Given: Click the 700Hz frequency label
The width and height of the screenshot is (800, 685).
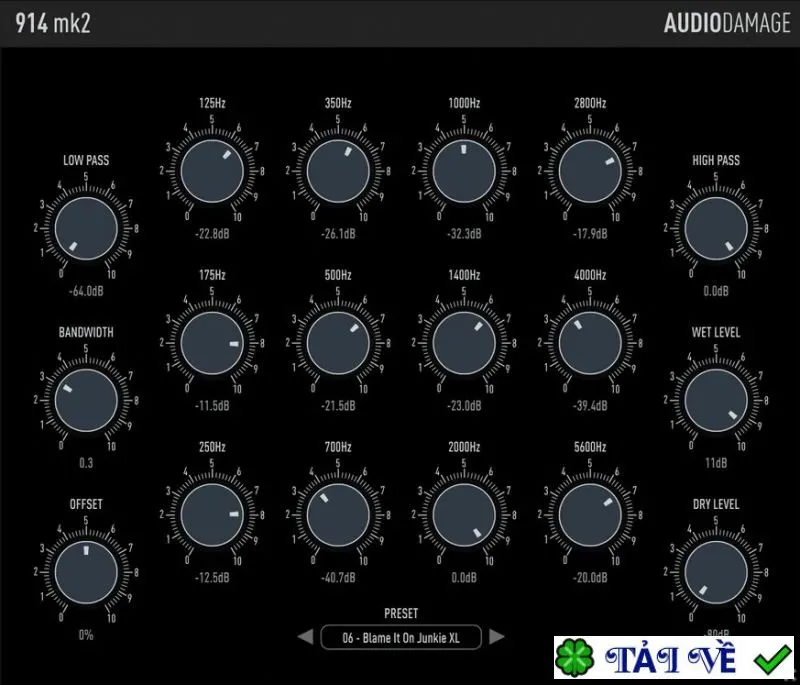Looking at the screenshot, I should [338, 447].
